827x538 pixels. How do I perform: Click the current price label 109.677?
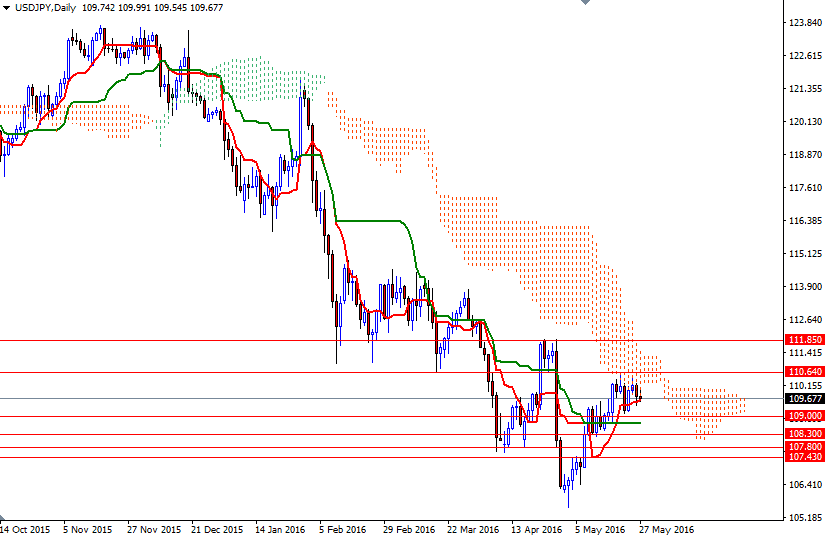click(x=804, y=399)
